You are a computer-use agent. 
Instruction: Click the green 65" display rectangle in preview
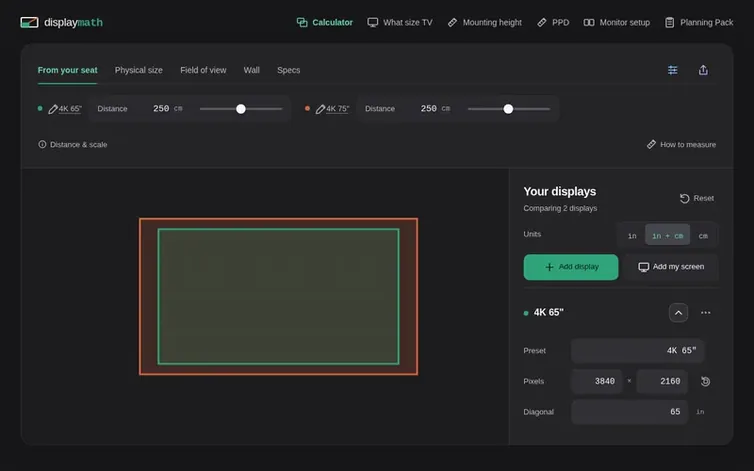coord(278,296)
